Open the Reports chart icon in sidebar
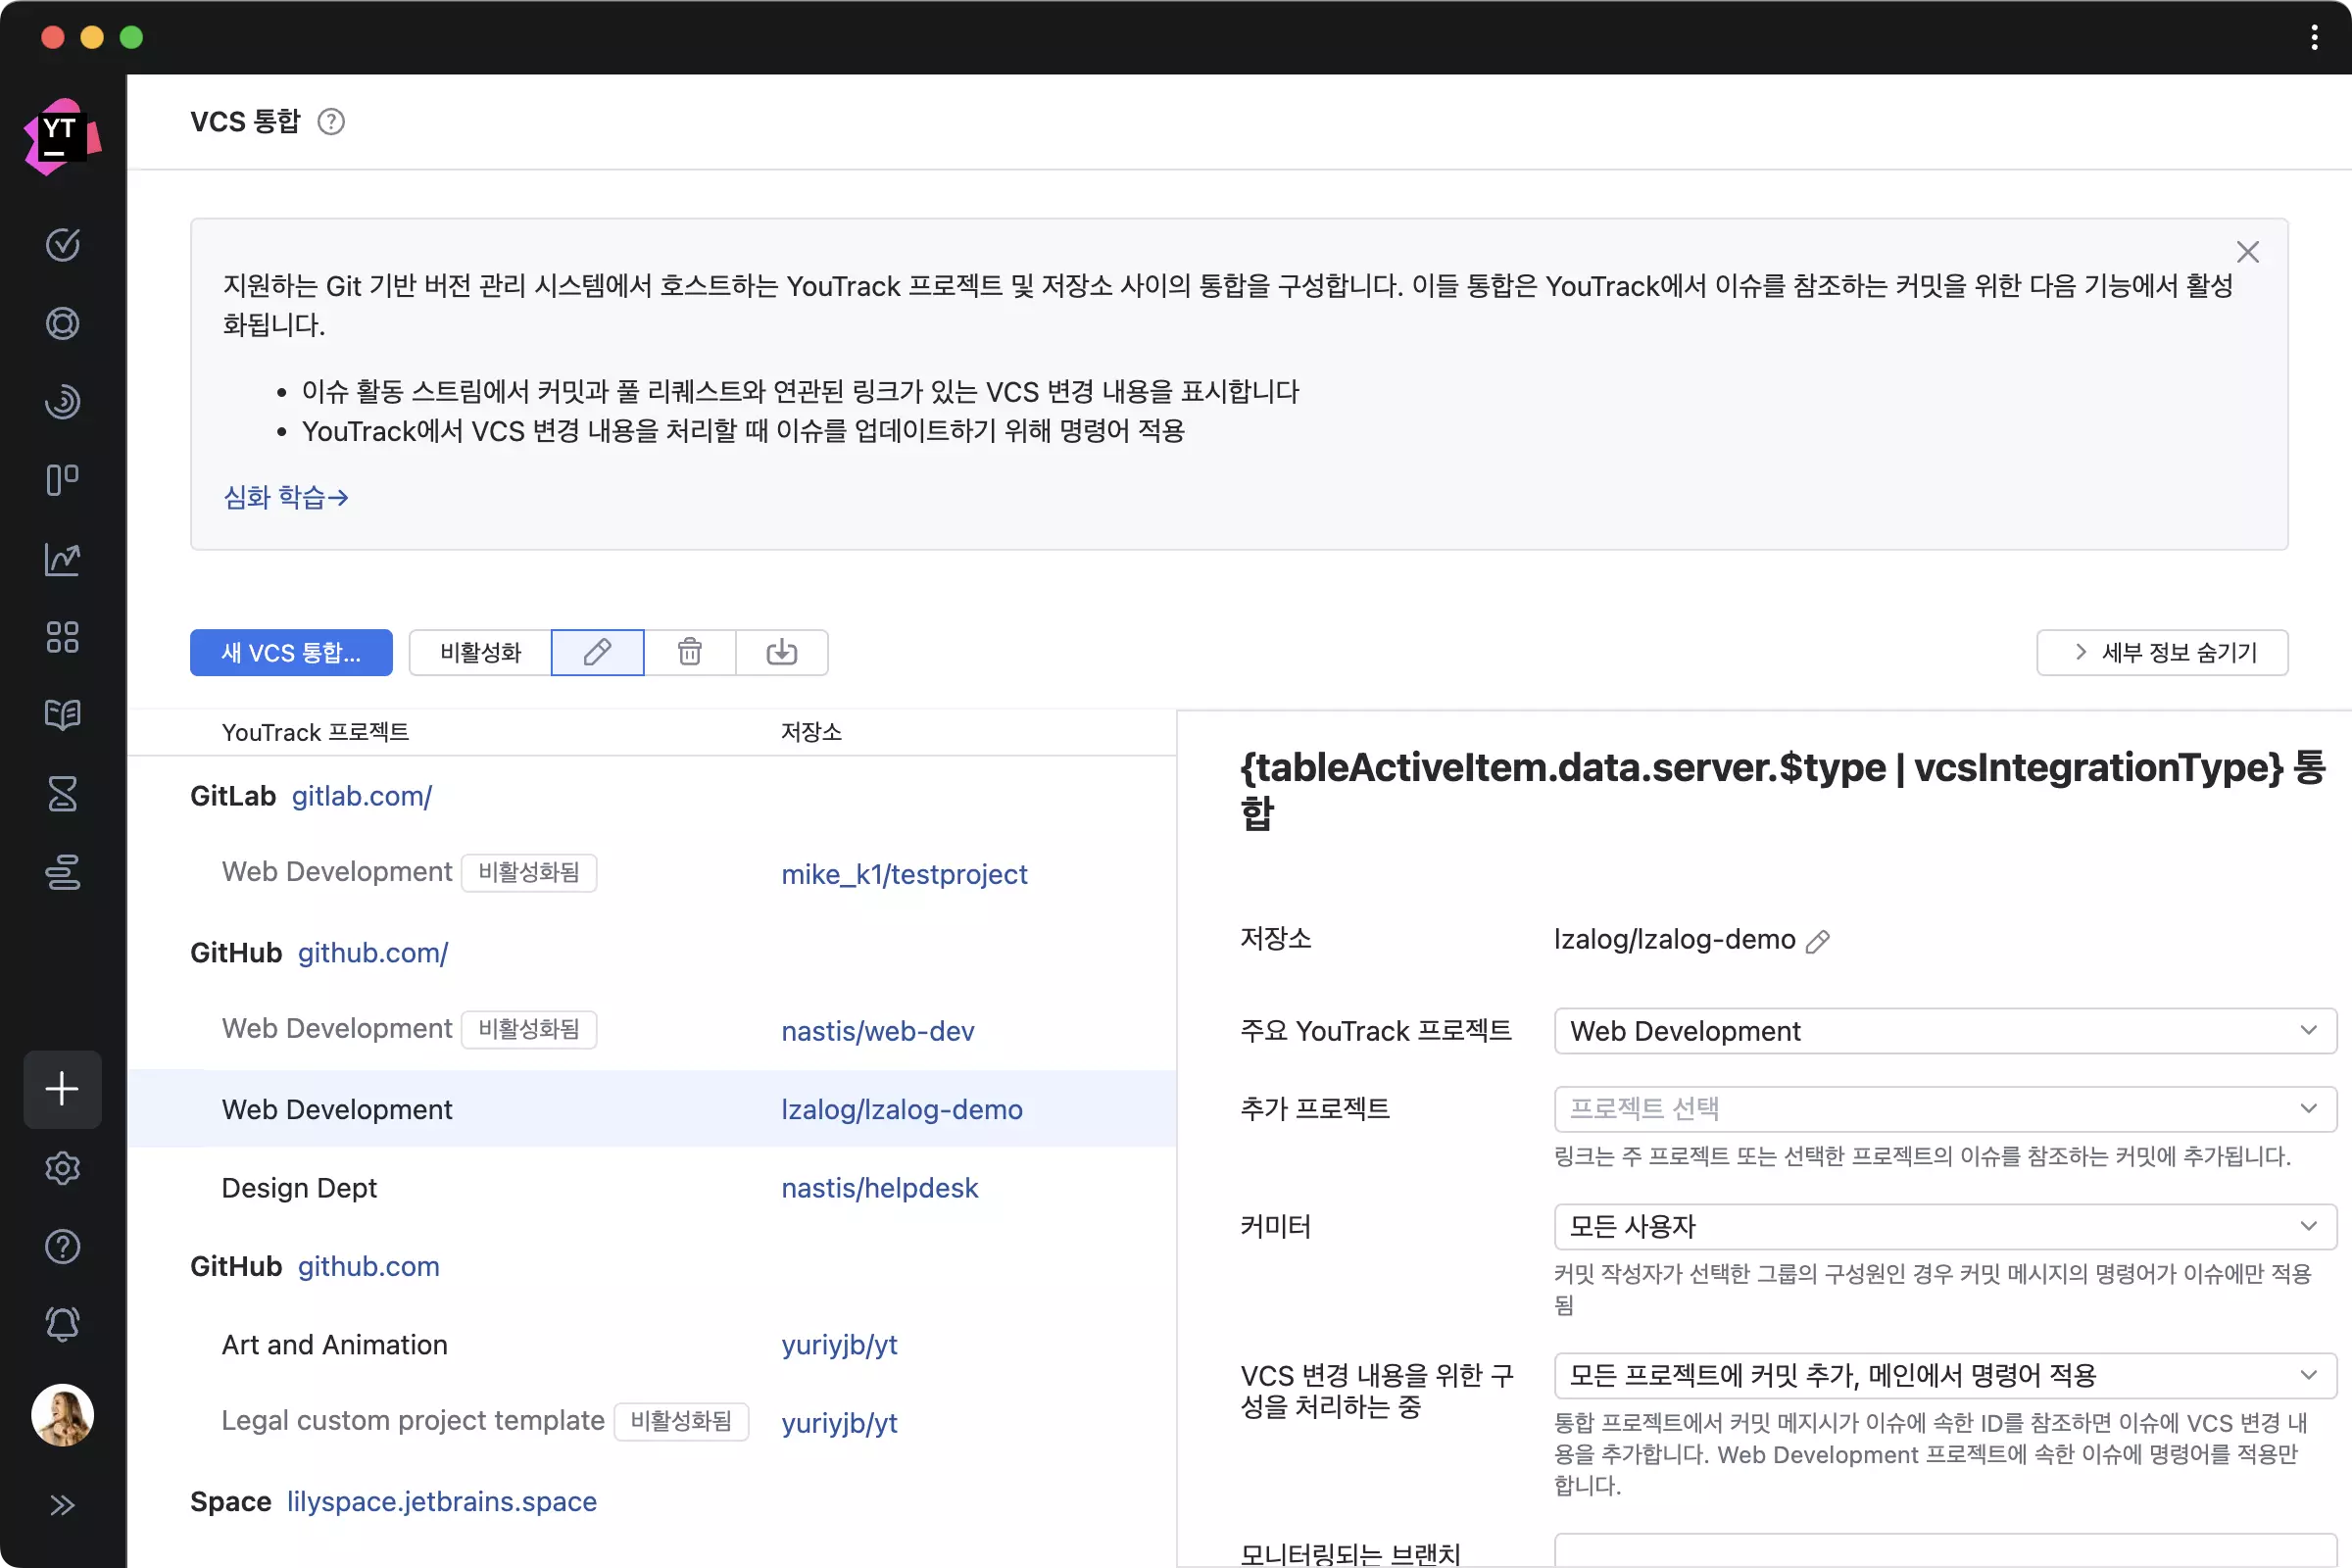 click(x=62, y=559)
